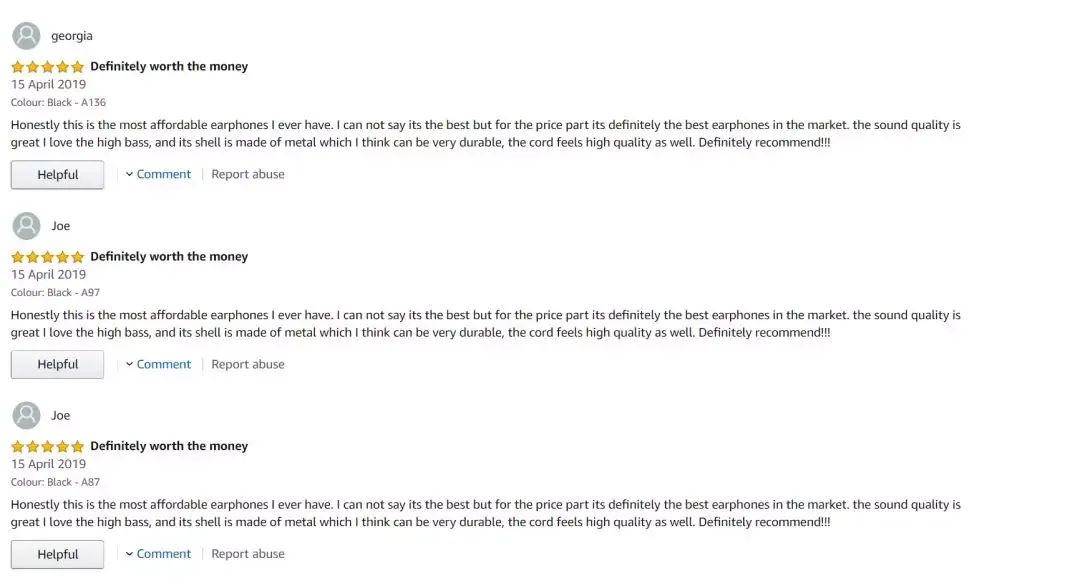Open first Joe reviewer name link

click(x=61, y=226)
